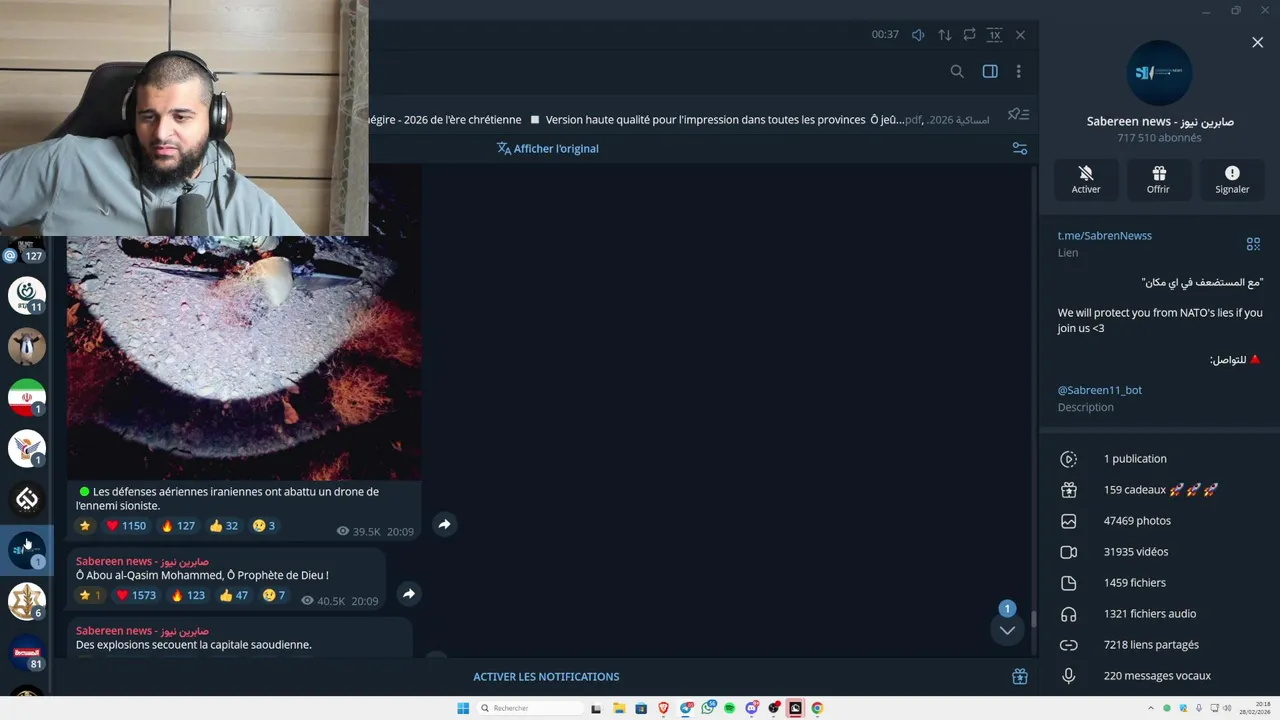This screenshot has height=720, width=1280.
Task: Click the fire 123 reaction
Action: click(187, 596)
